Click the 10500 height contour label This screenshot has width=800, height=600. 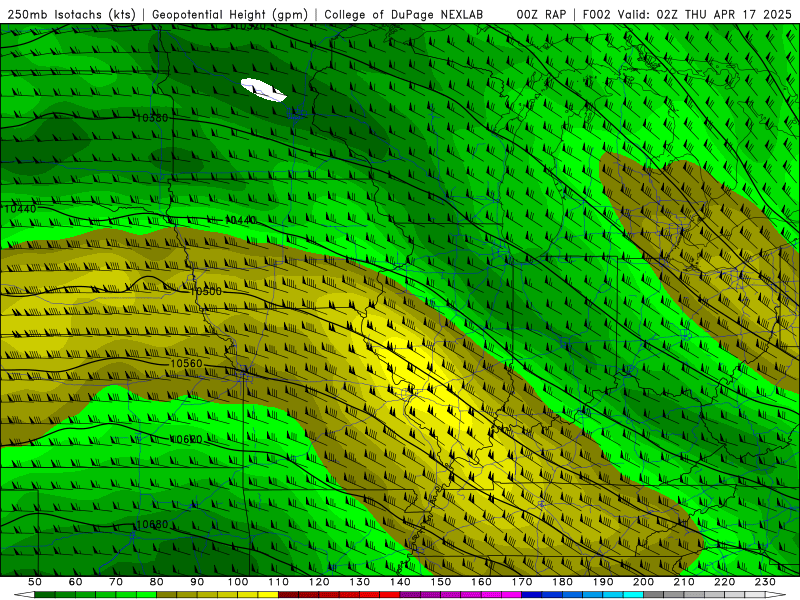click(206, 291)
